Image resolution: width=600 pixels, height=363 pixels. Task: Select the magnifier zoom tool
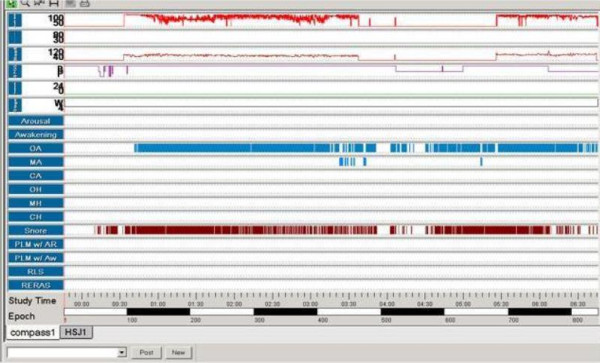25,3
